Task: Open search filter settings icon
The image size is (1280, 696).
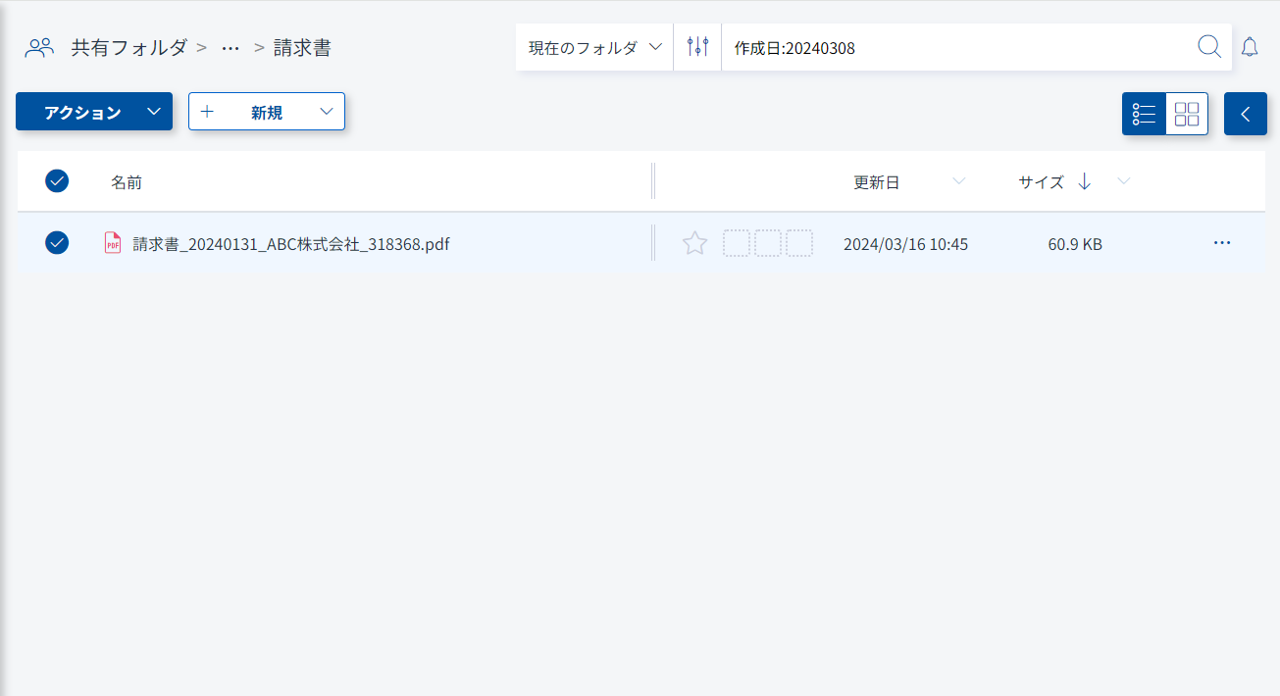Action: point(697,47)
